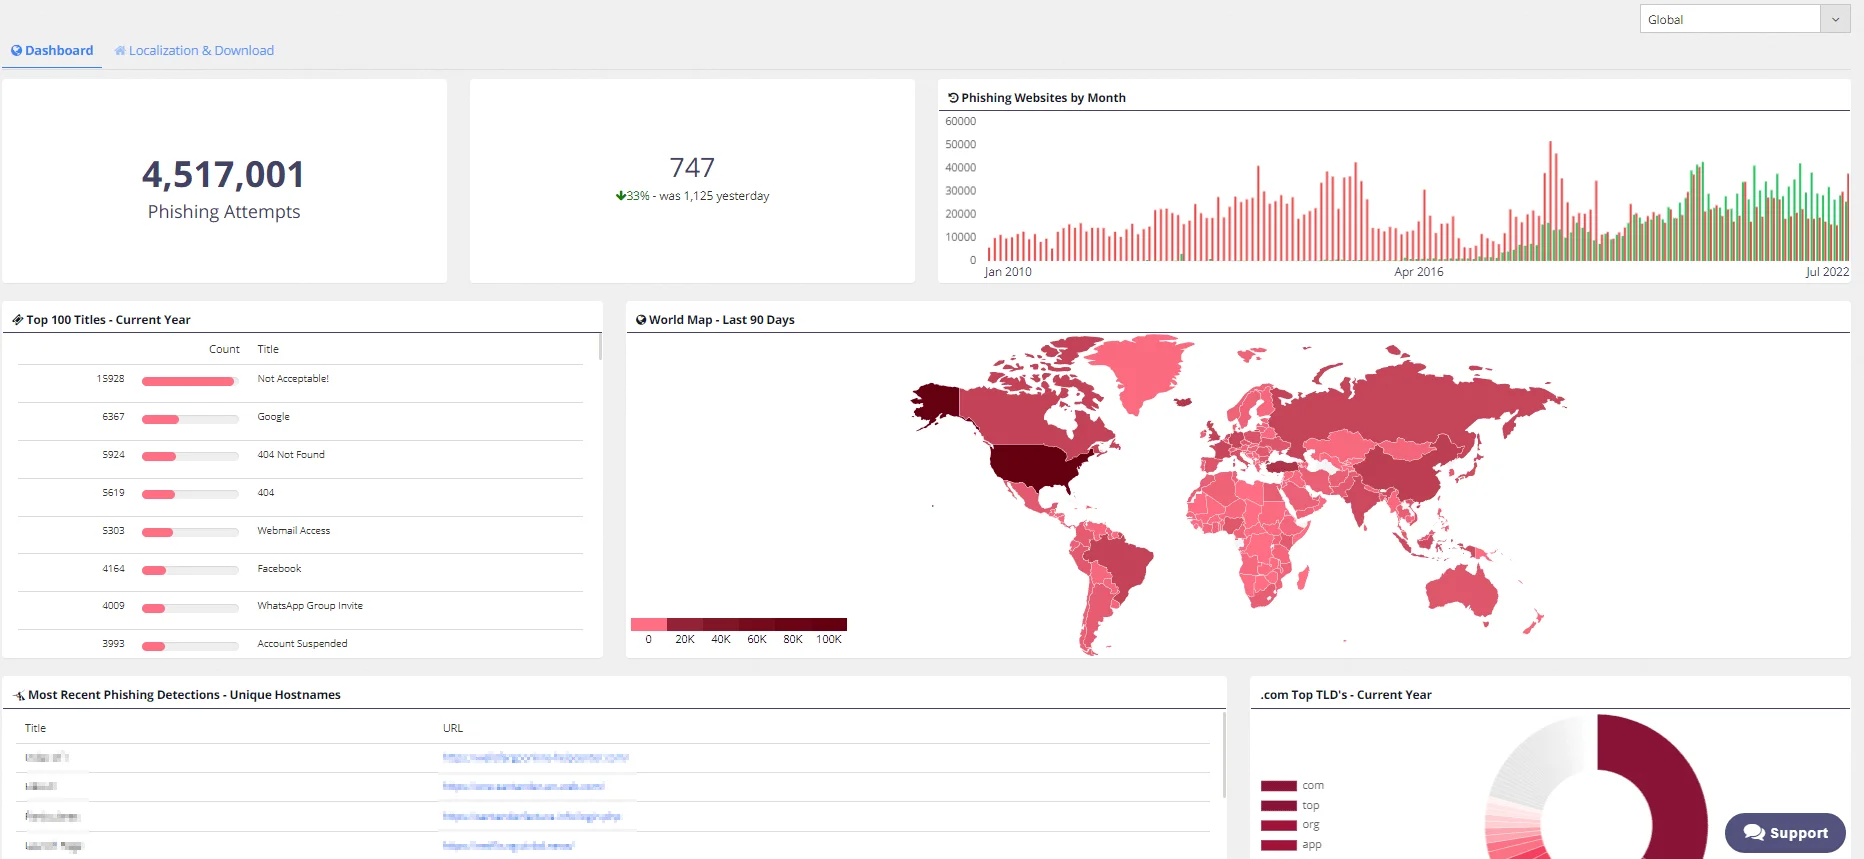
Task: Click the 40K map legend swatch
Action: click(721, 624)
